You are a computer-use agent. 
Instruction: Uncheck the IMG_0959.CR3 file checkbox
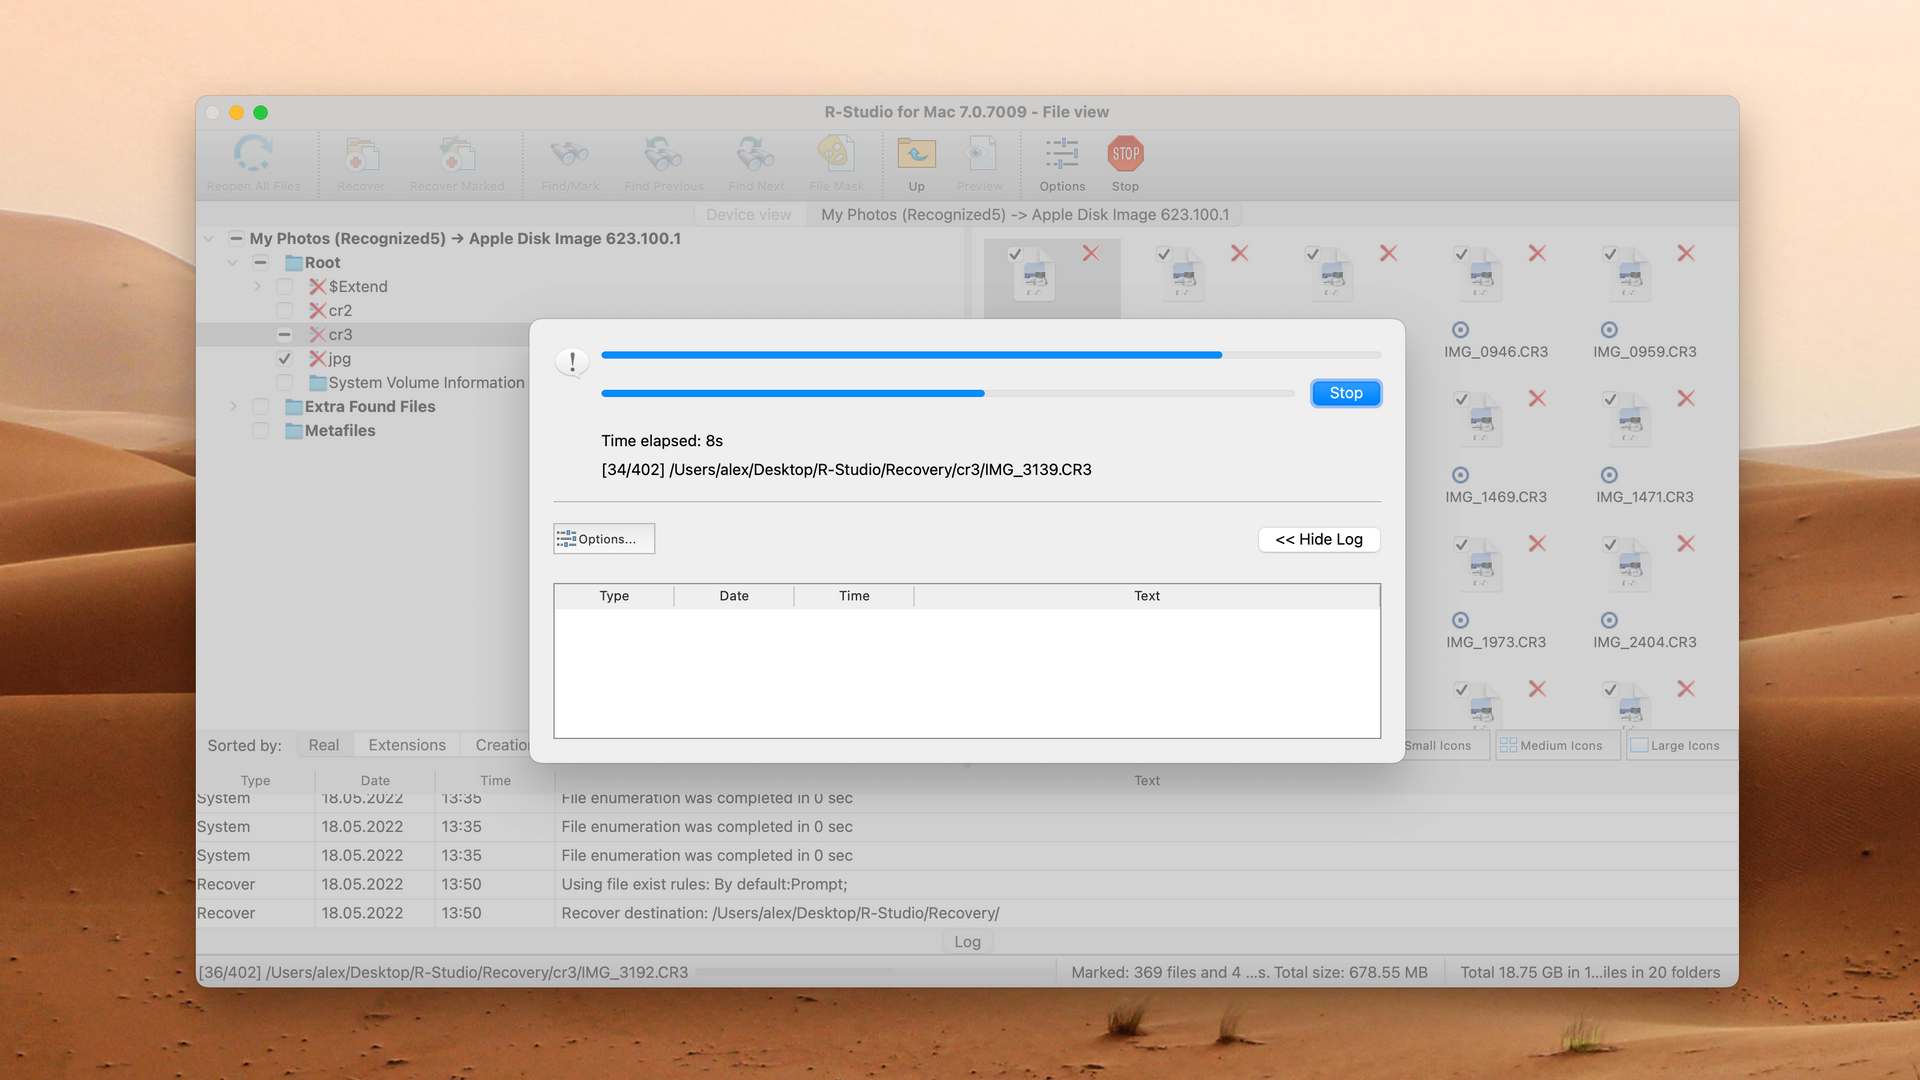pos(1610,255)
